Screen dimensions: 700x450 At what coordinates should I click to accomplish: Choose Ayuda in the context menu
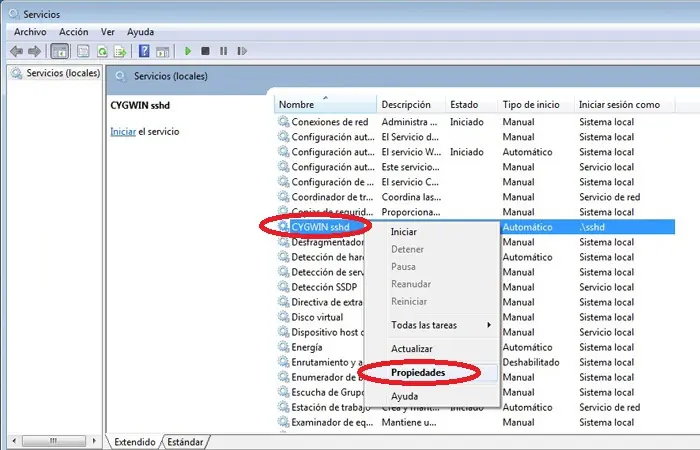click(x=404, y=396)
